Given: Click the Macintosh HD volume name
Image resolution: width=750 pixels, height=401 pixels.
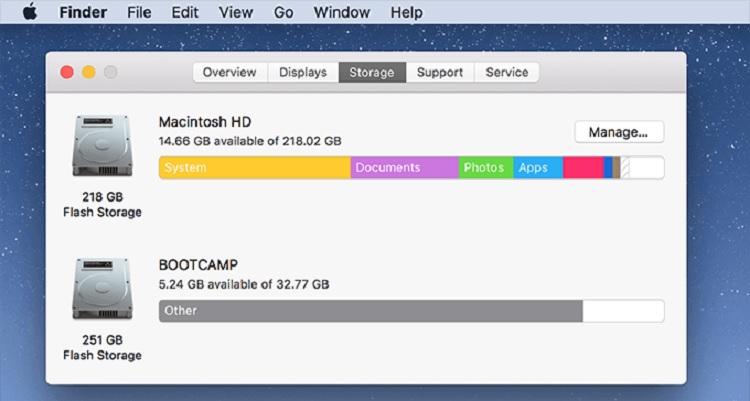Looking at the screenshot, I should coord(205,122).
